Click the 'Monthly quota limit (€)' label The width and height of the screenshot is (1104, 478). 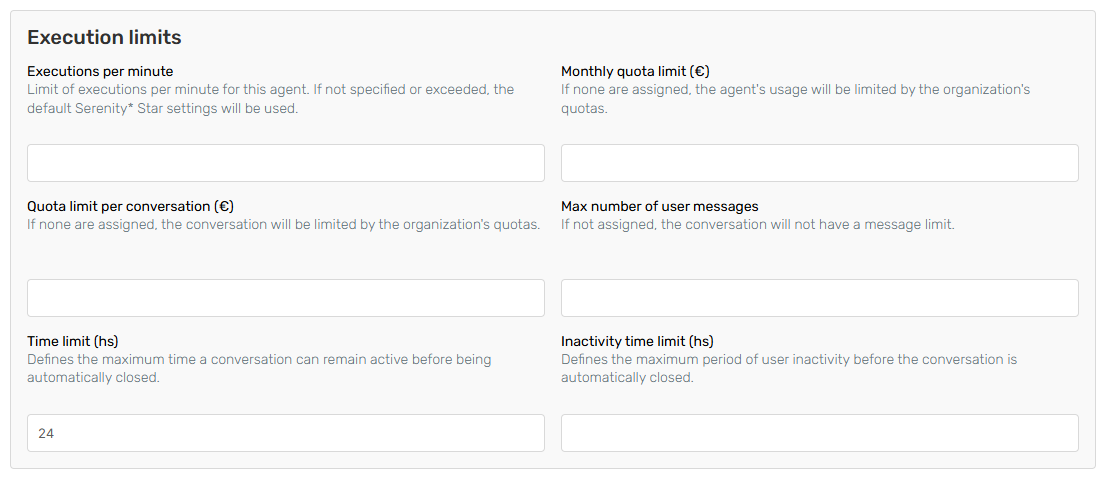[635, 72]
